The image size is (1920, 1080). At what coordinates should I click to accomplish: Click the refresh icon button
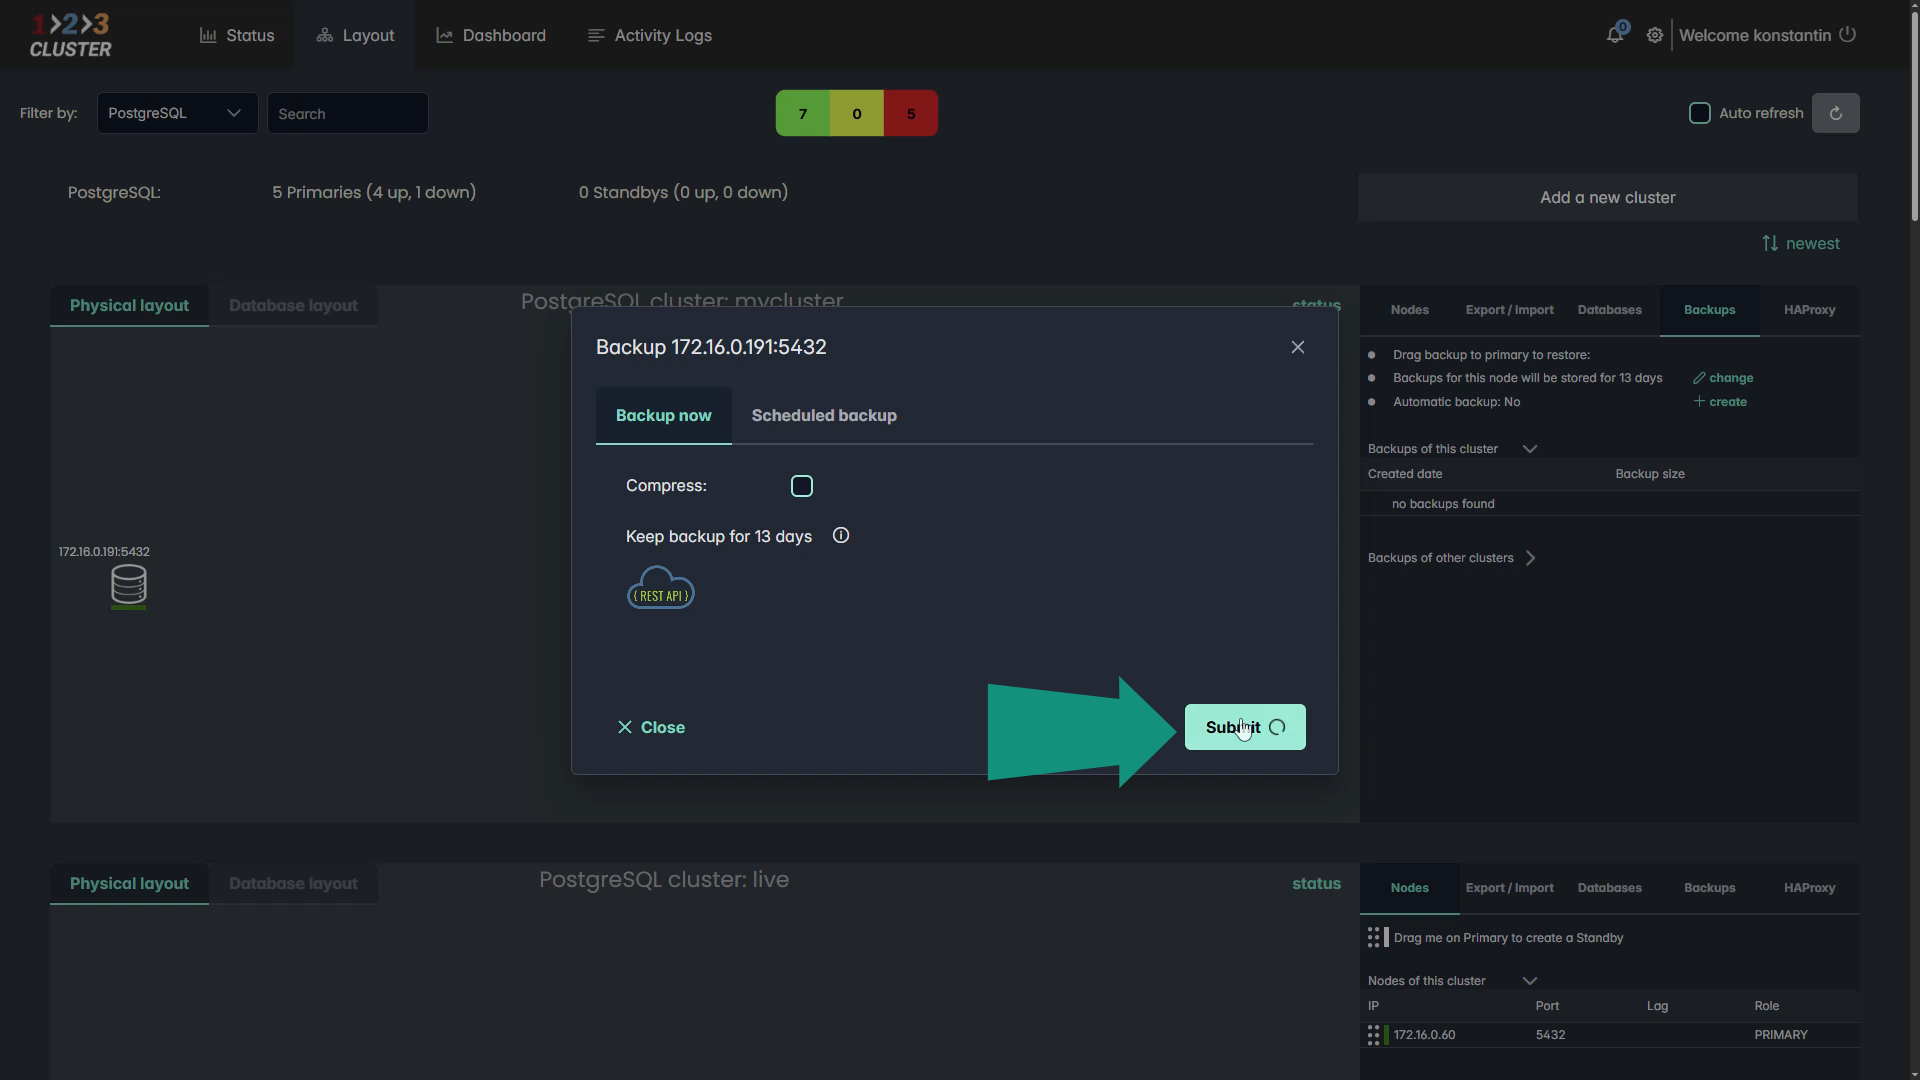coord(1835,113)
